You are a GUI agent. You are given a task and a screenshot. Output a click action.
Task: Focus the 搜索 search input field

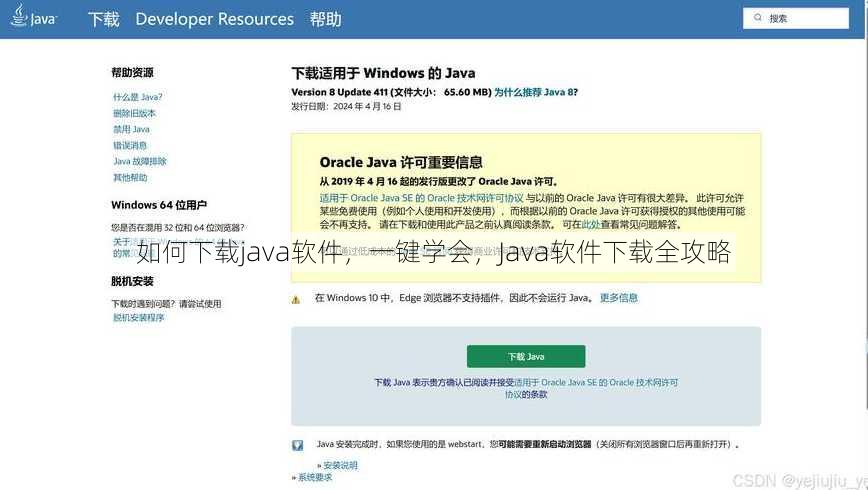(x=795, y=18)
